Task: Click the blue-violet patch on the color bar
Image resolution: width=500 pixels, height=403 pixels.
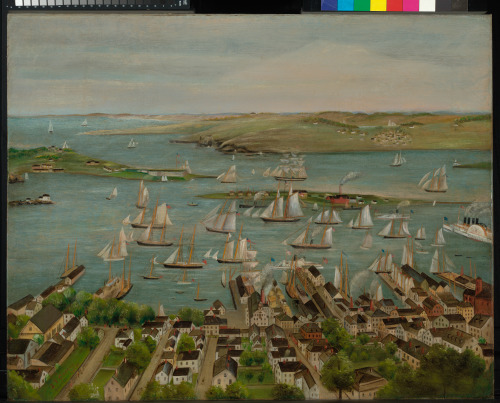Action: (x=329, y=5)
